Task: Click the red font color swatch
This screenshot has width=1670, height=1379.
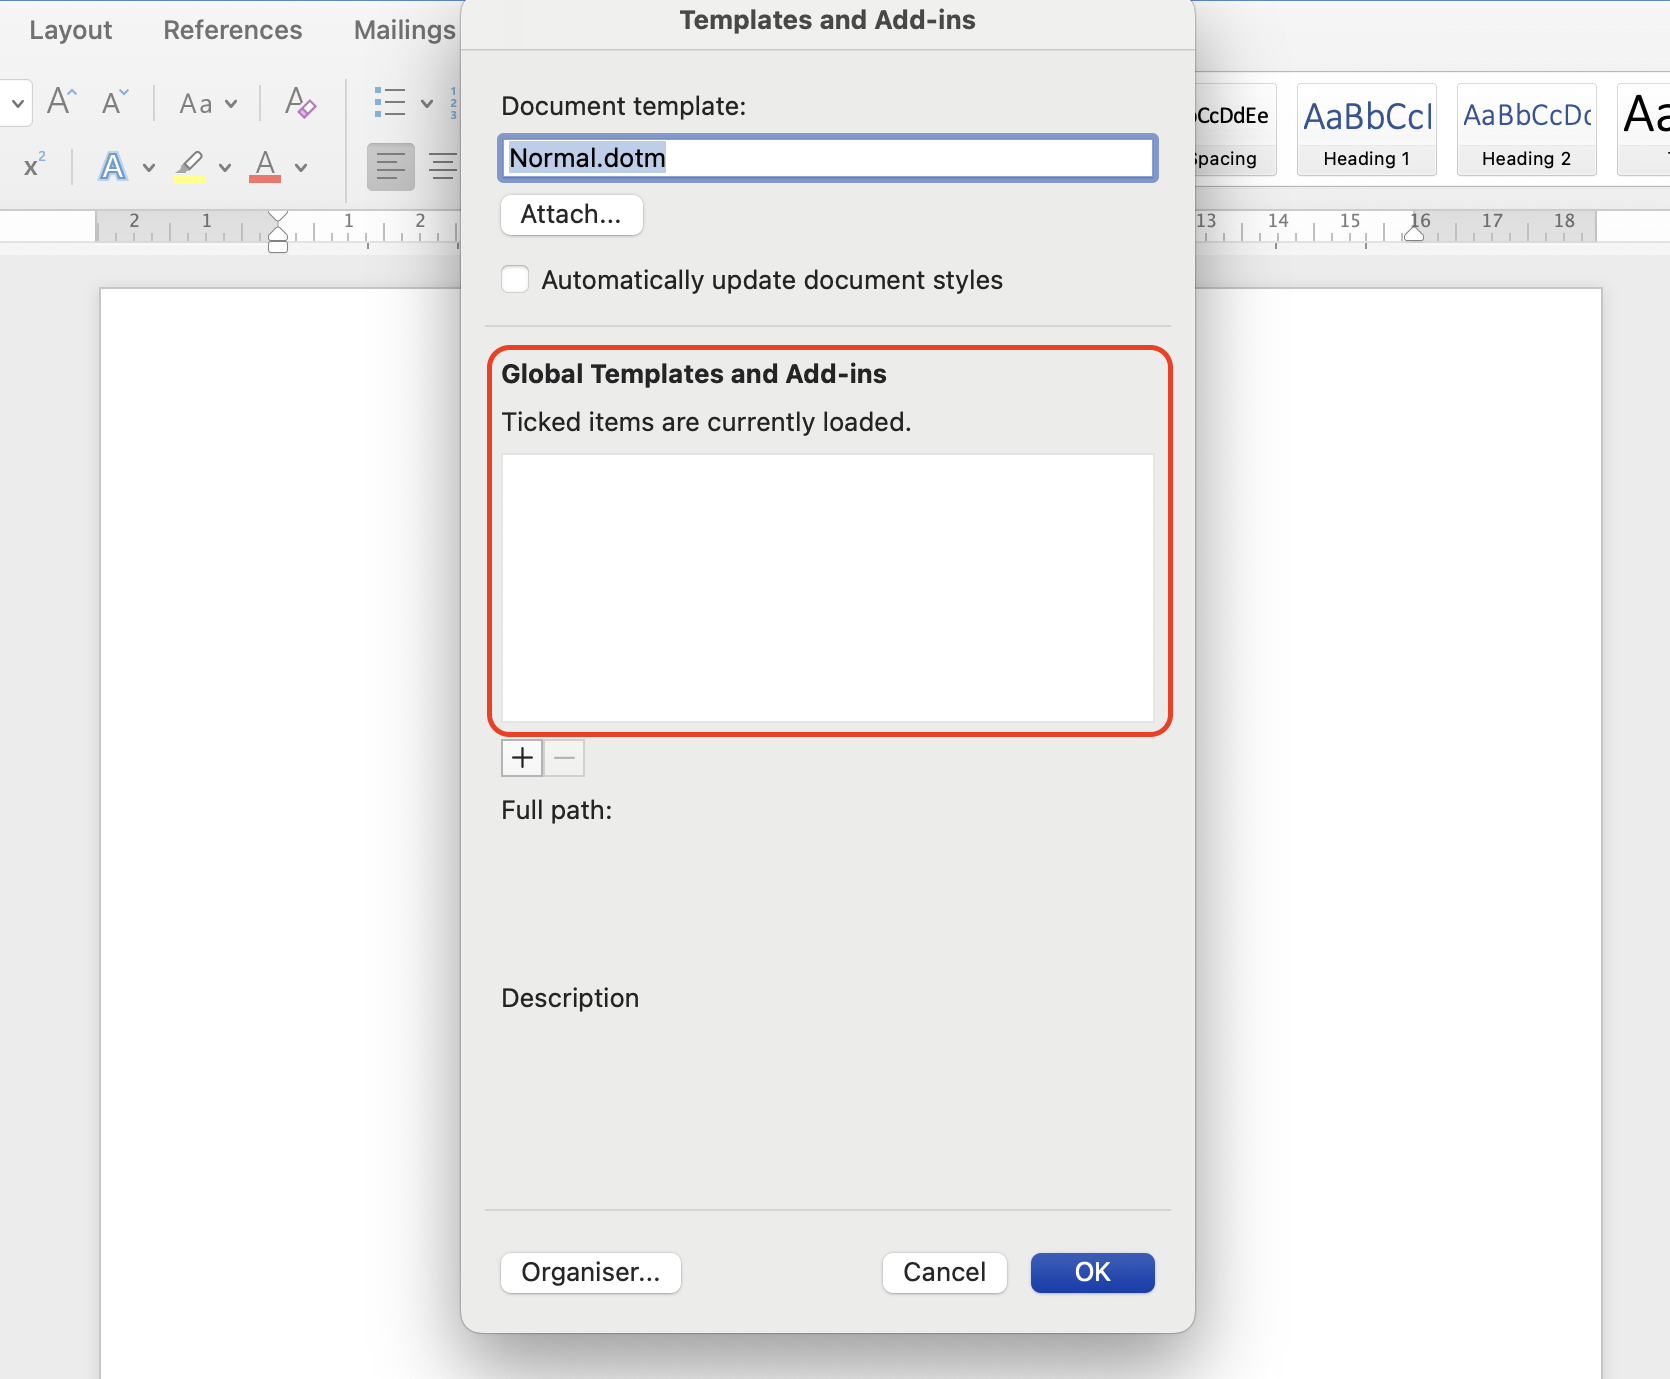Action: [265, 180]
